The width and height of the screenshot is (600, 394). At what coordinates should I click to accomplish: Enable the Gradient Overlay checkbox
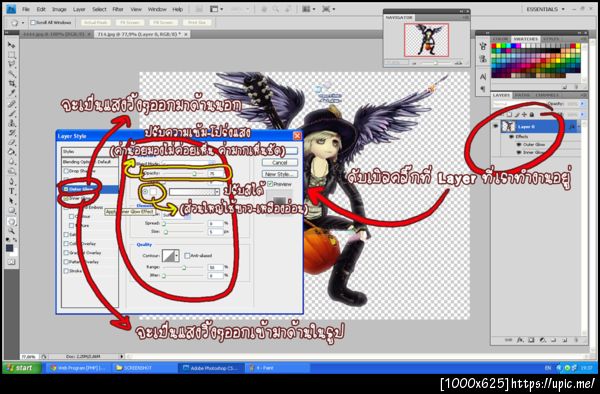pyautogui.click(x=66, y=253)
